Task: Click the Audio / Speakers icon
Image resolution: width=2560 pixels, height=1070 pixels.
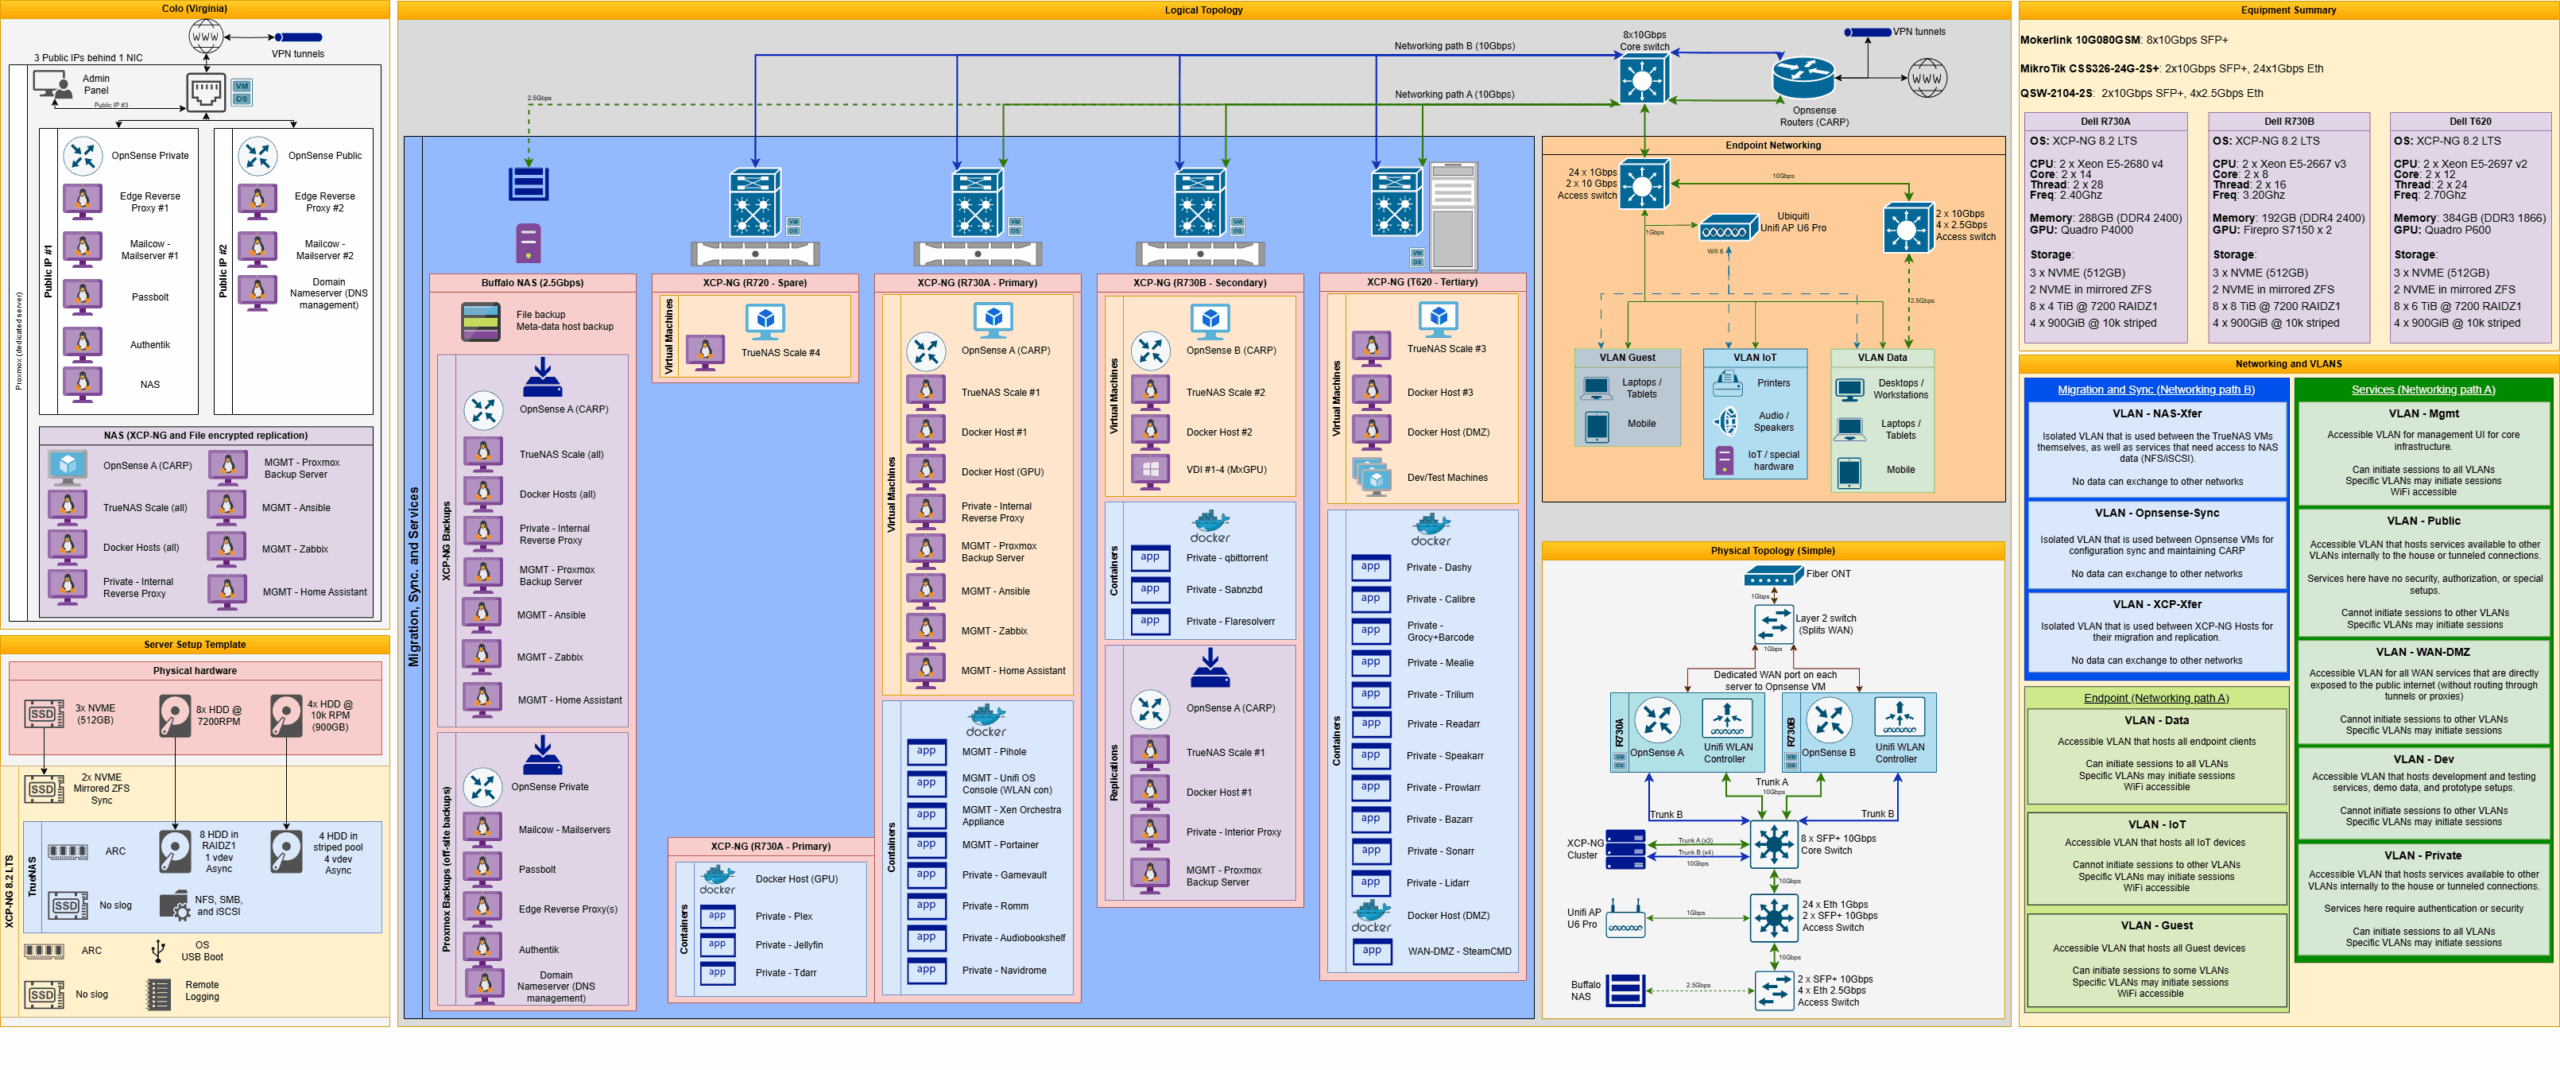Action: 1727,422
